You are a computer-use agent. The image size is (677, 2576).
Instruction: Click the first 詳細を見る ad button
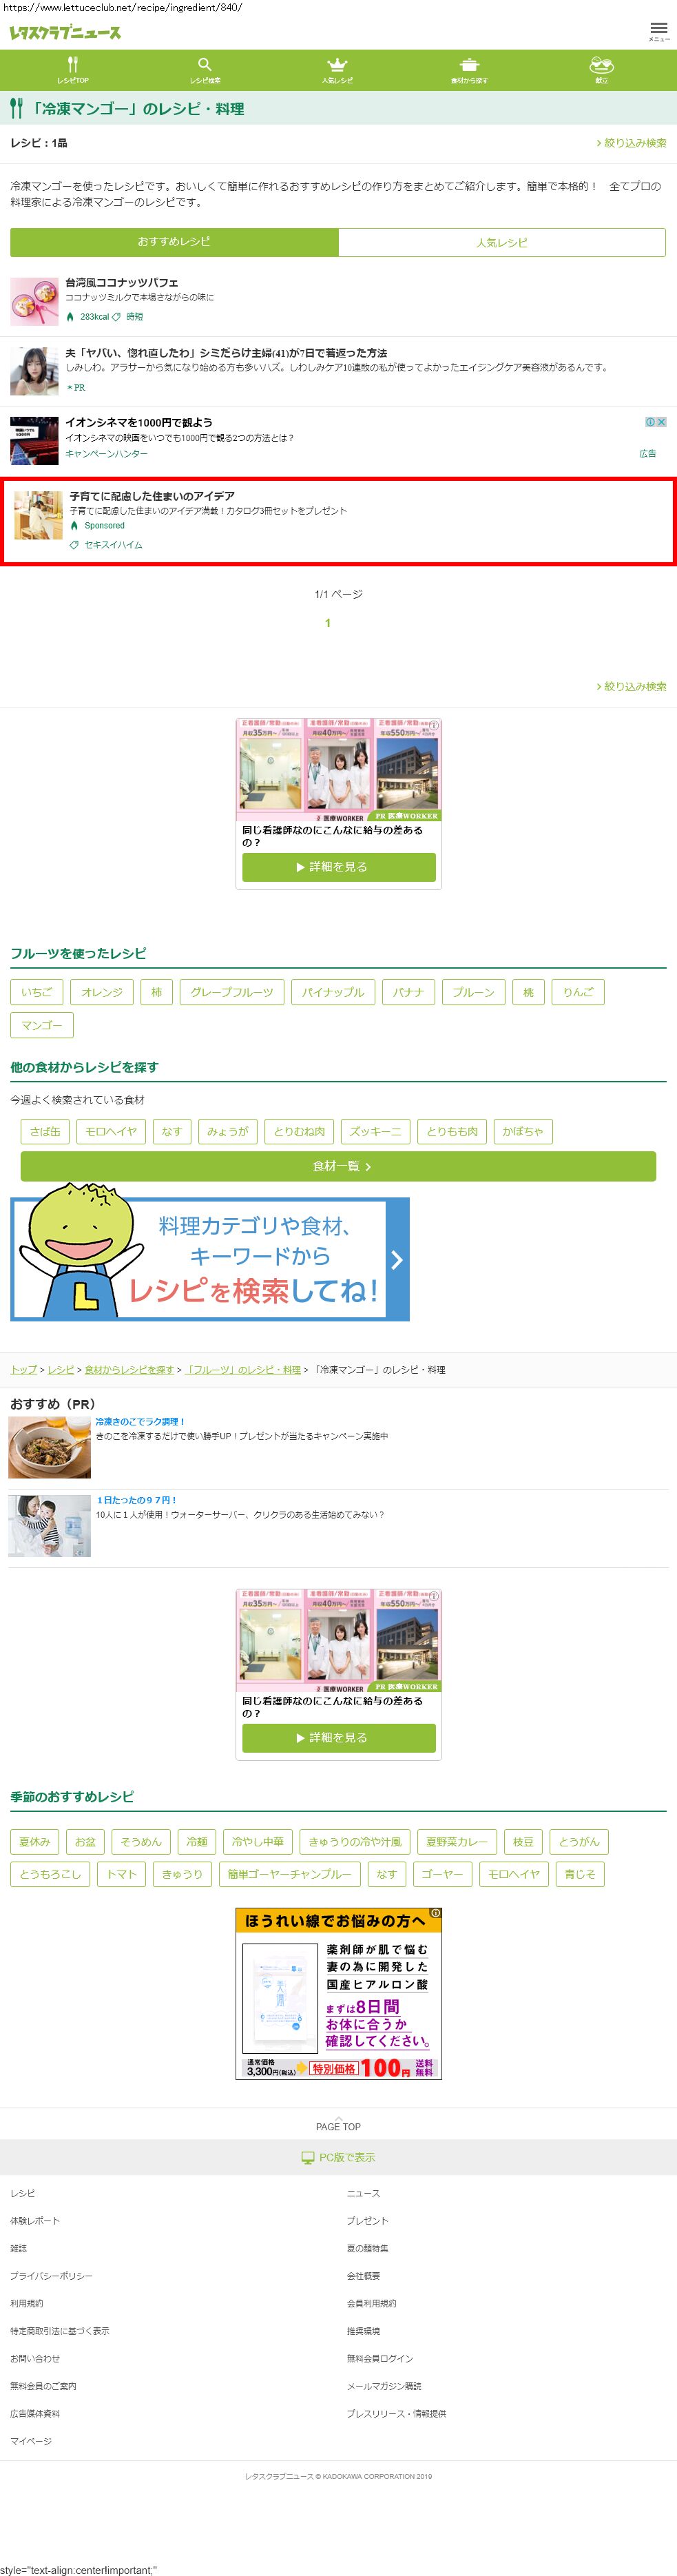click(x=338, y=867)
